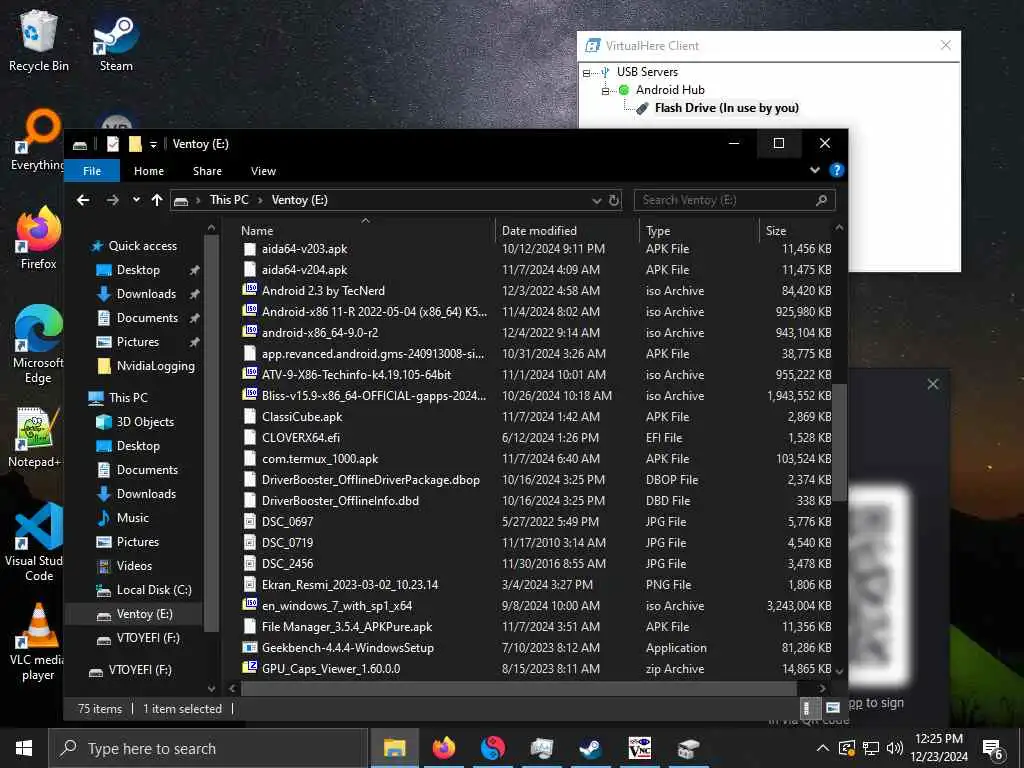Open NvidiaLogging in the navigation pane
This screenshot has height=768, width=1024.
tap(155, 366)
